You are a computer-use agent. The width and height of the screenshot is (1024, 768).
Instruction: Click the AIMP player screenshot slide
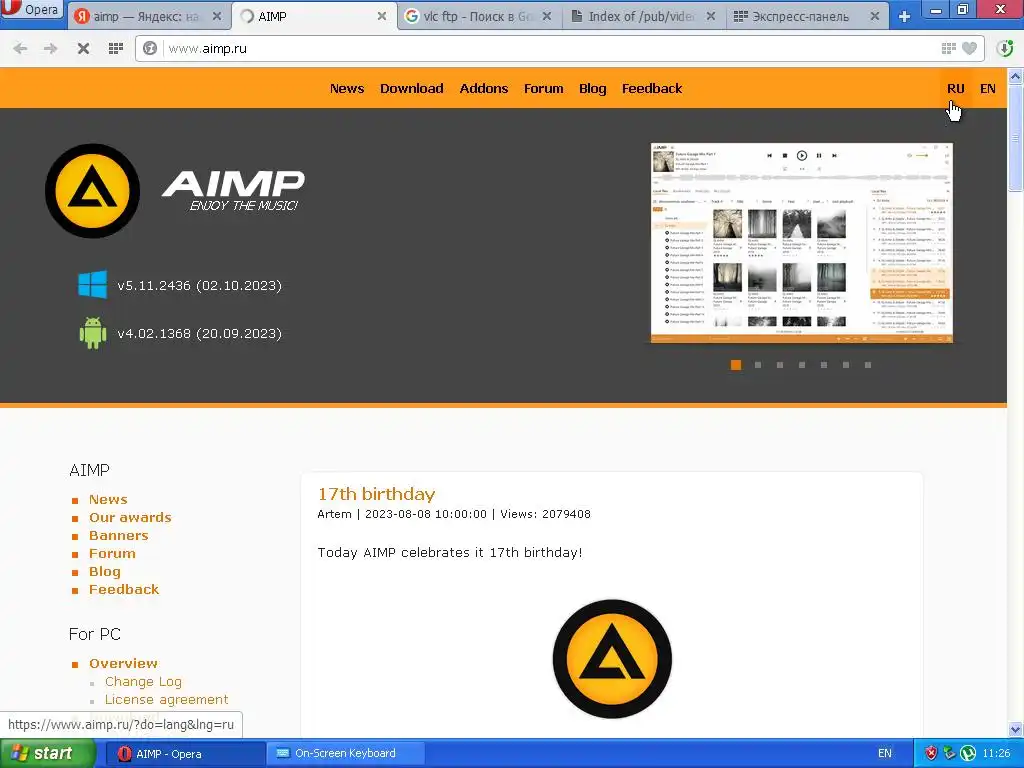click(802, 242)
